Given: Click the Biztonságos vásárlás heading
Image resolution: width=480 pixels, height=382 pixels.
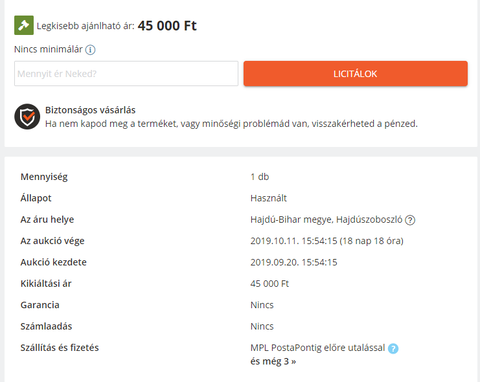Looking at the screenshot, I should [90, 110].
